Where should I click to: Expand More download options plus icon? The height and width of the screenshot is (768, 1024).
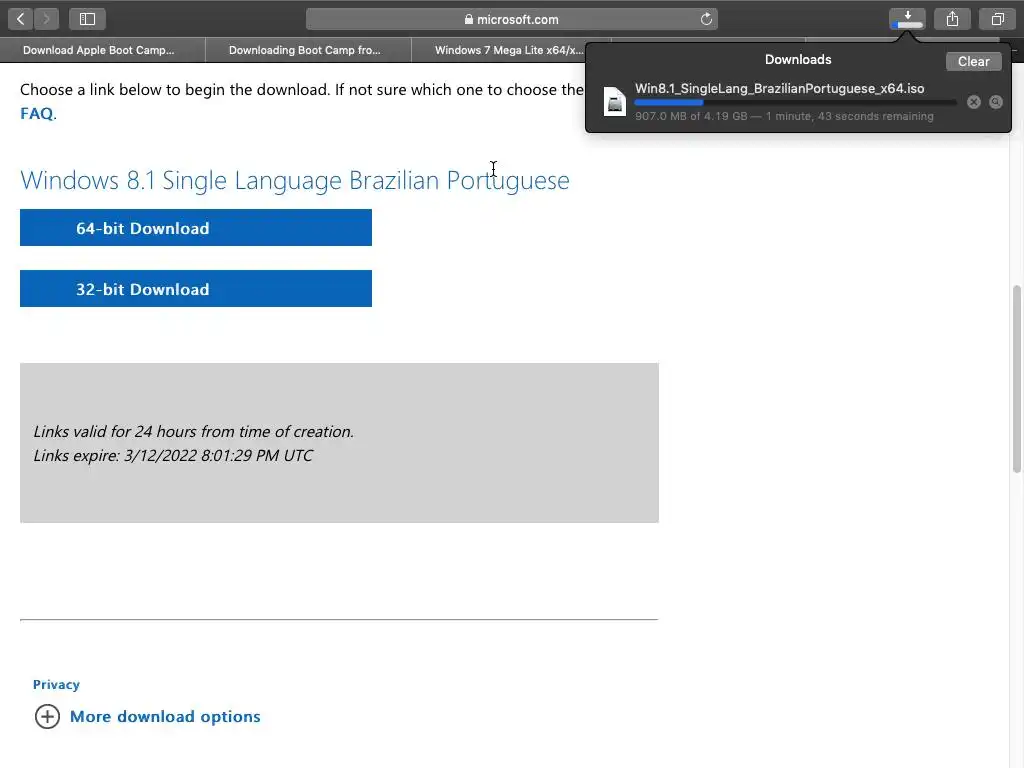click(47, 716)
